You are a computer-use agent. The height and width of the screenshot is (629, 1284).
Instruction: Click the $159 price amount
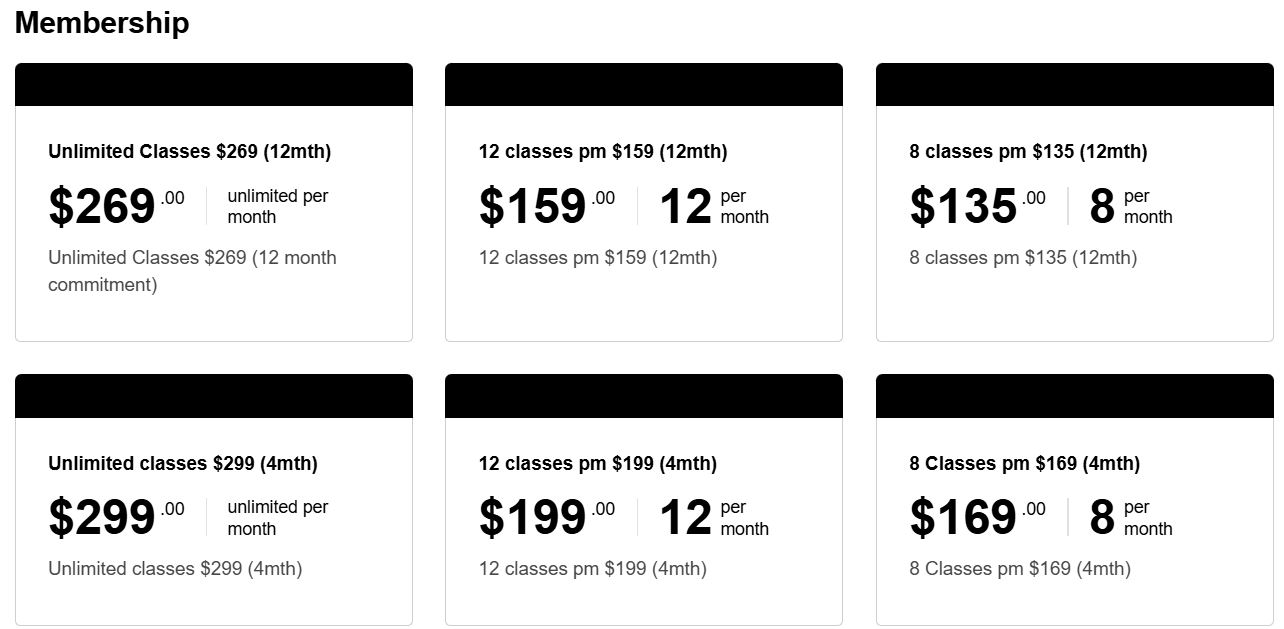[533, 207]
